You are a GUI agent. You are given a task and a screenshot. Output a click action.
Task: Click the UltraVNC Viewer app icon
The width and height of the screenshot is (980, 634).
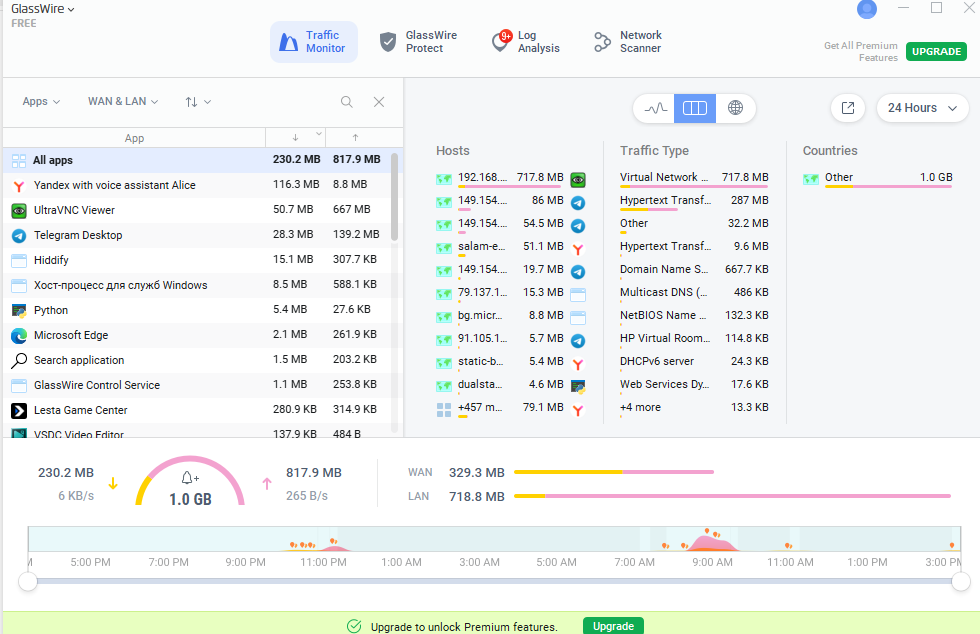19,211
